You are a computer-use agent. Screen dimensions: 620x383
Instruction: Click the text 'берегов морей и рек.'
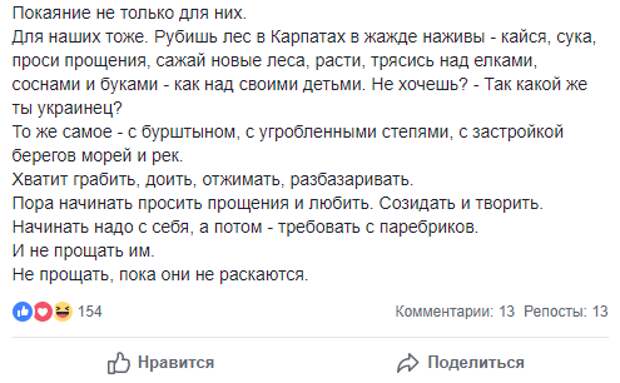pos(98,156)
